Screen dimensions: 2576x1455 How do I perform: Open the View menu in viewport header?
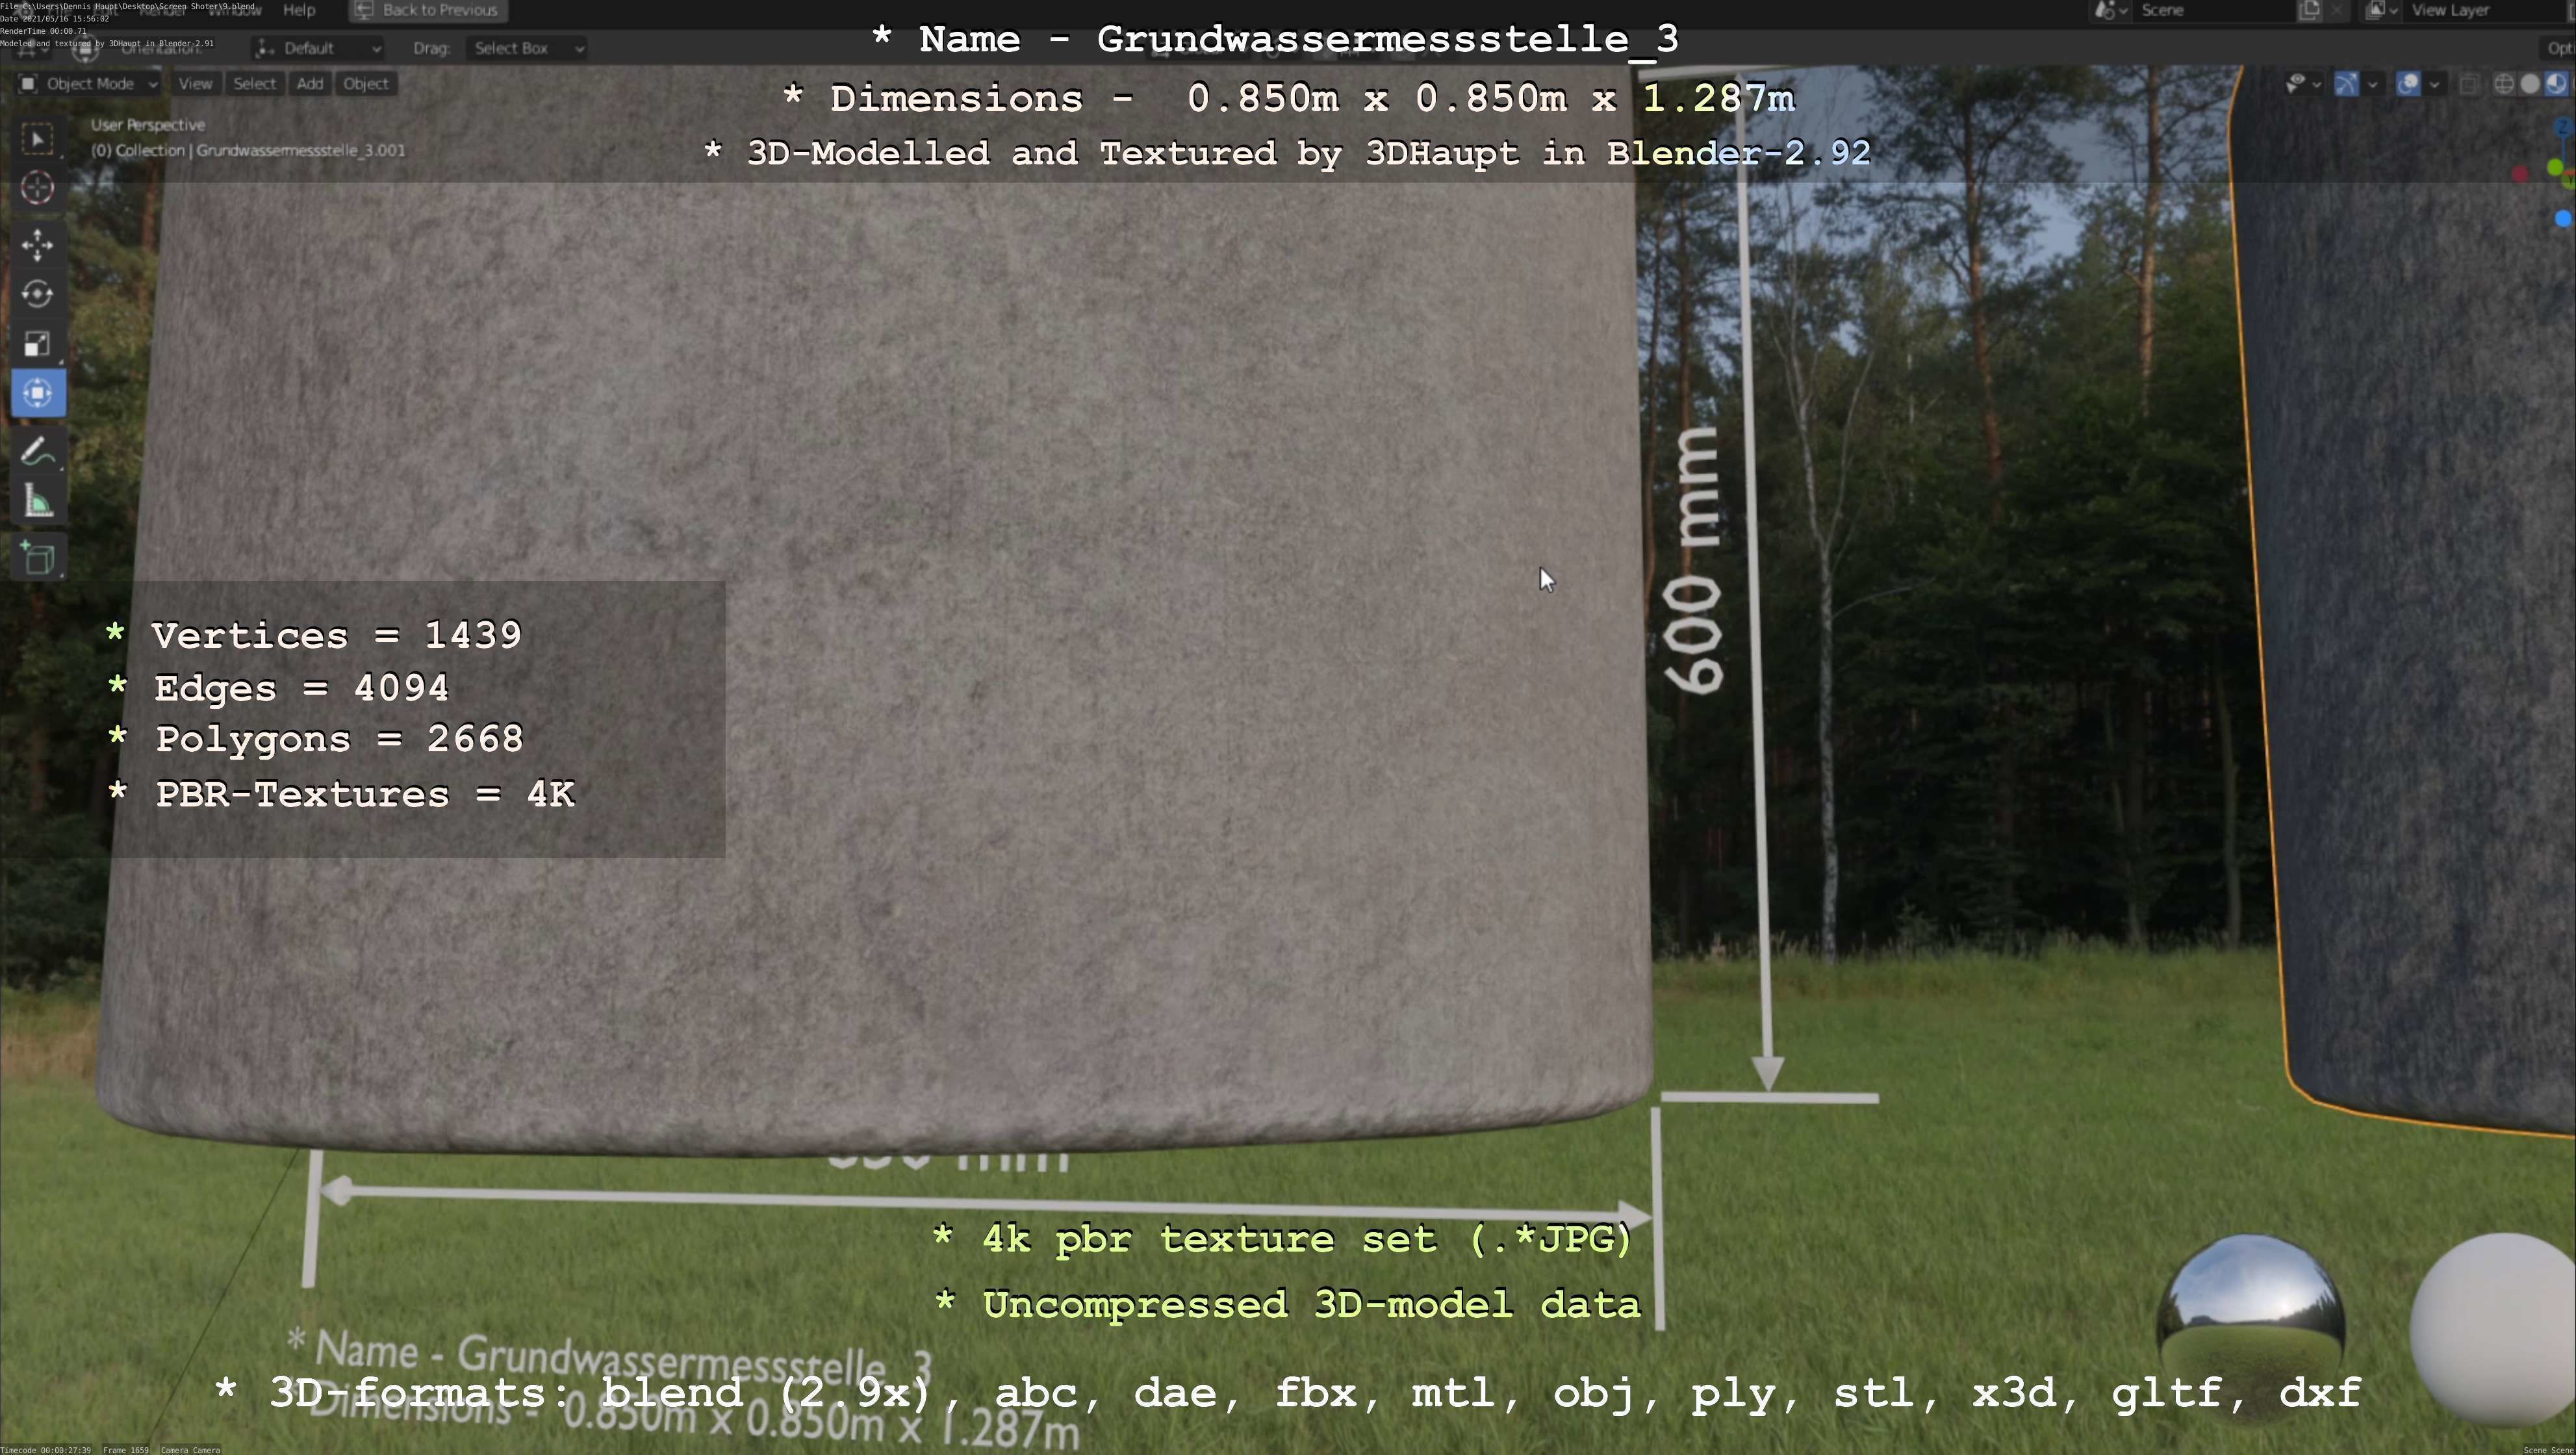[195, 84]
